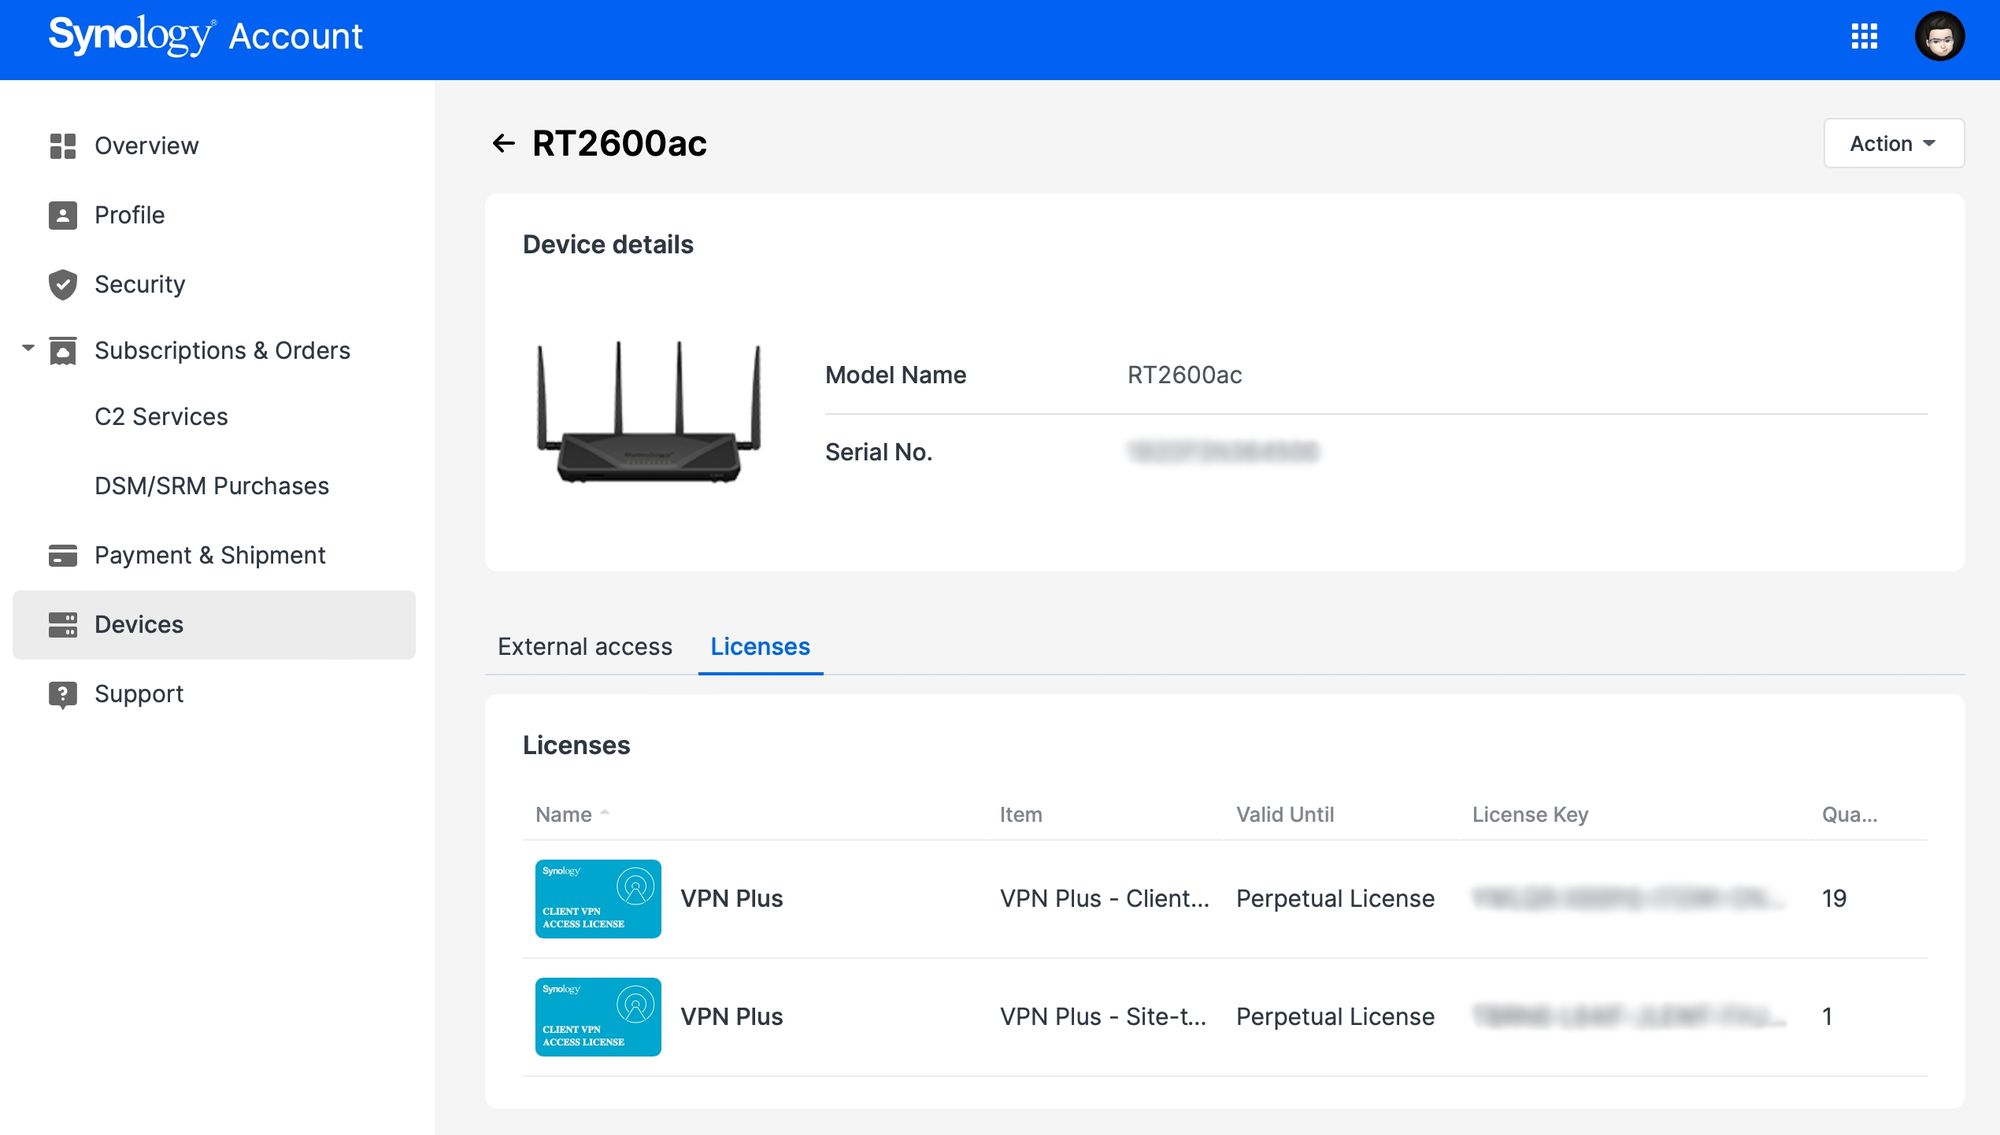Click the Licenses section heading
The width and height of the screenshot is (2000, 1135).
(576, 746)
